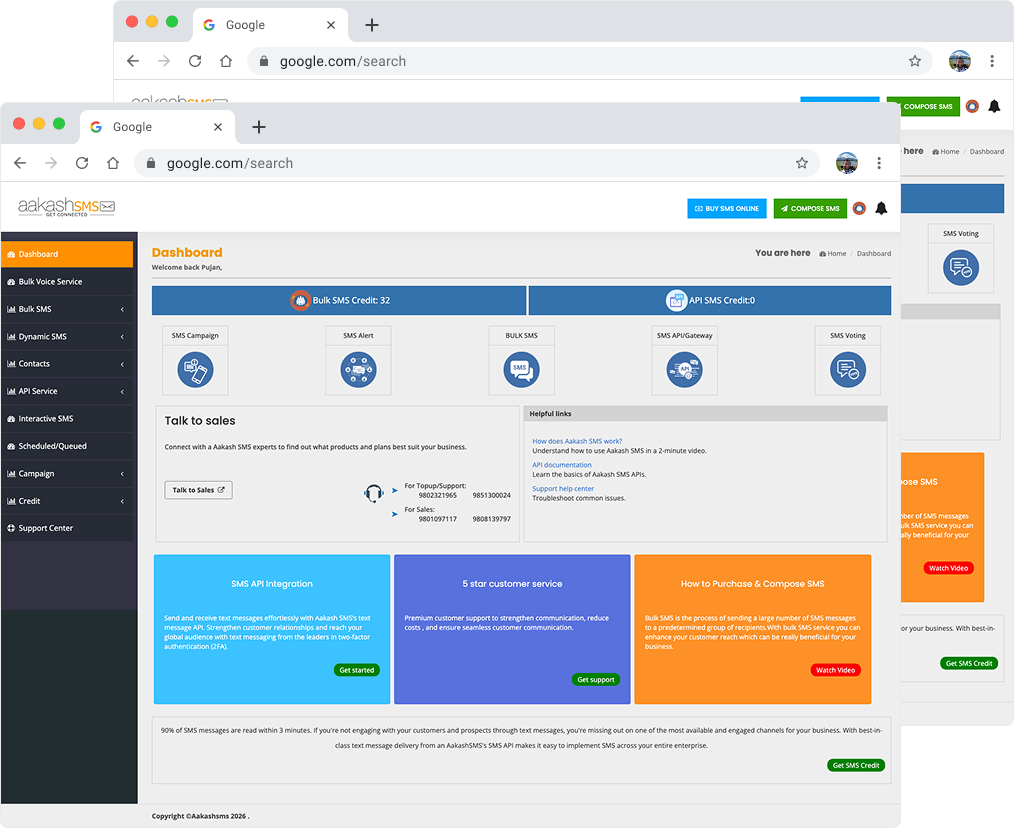Image resolution: width=1014 pixels, height=828 pixels.
Task: Click the front window address bar
Action: coord(470,163)
